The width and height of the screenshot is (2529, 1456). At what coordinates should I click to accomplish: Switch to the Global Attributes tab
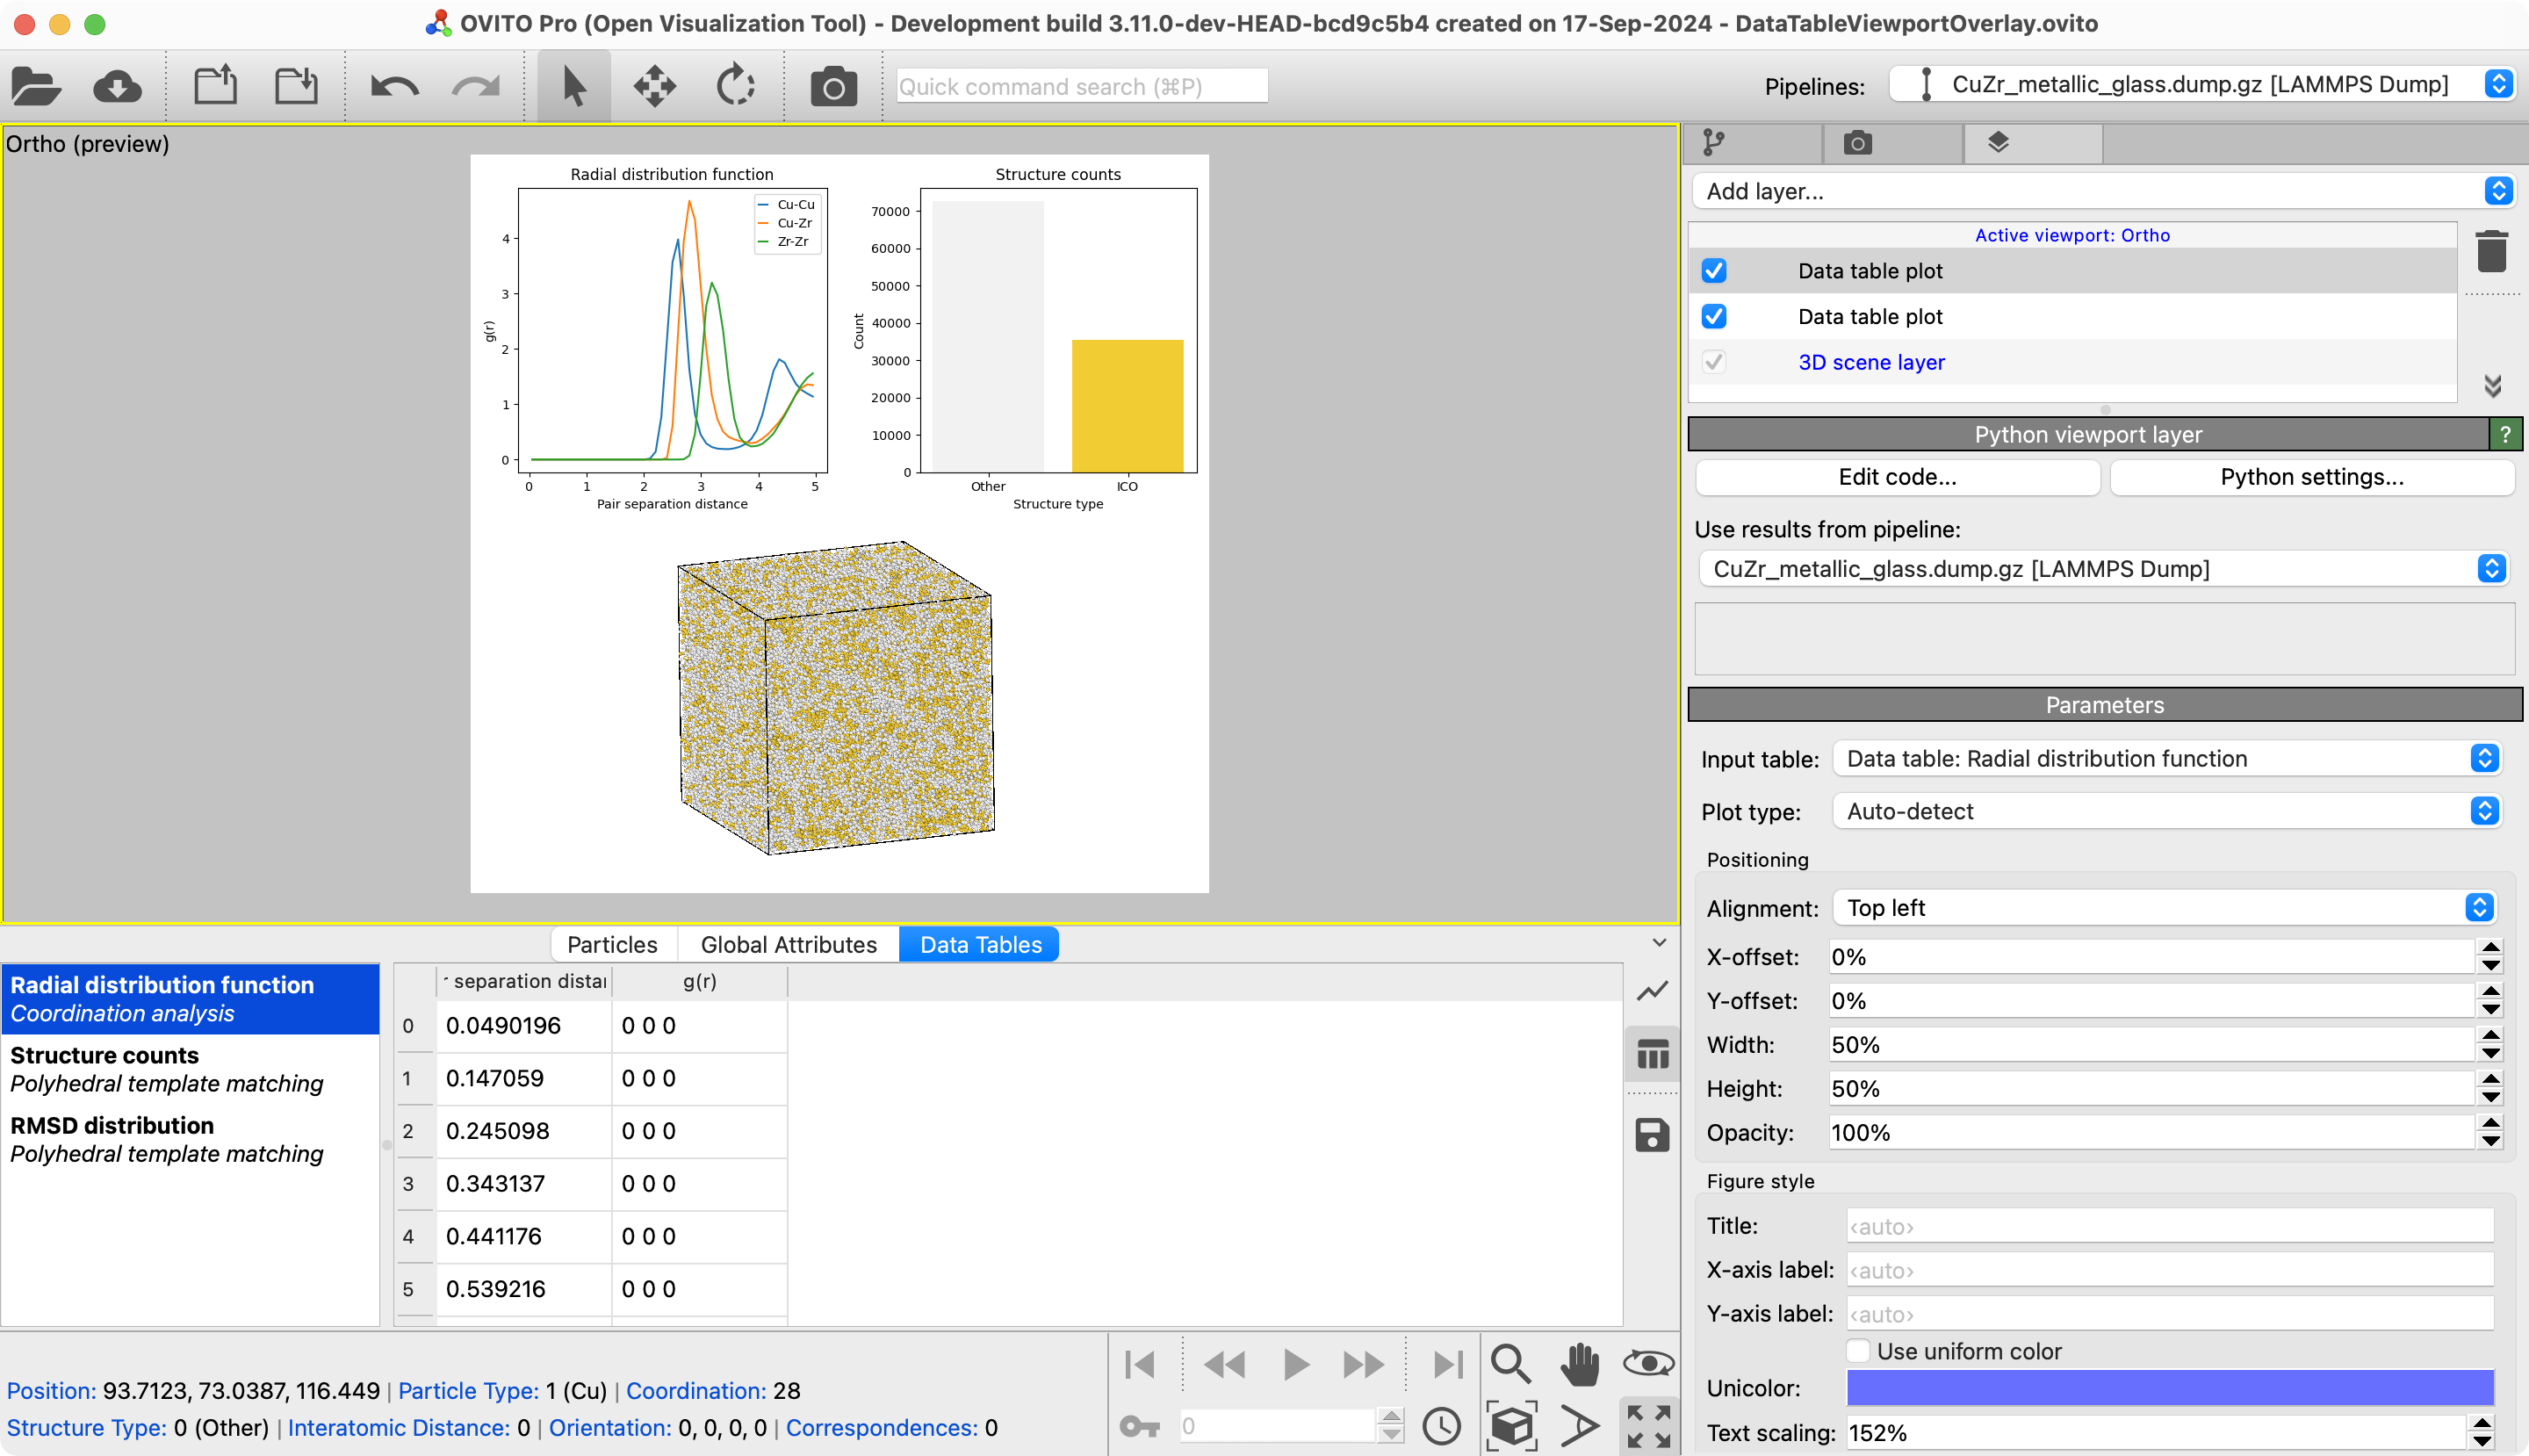(788, 945)
